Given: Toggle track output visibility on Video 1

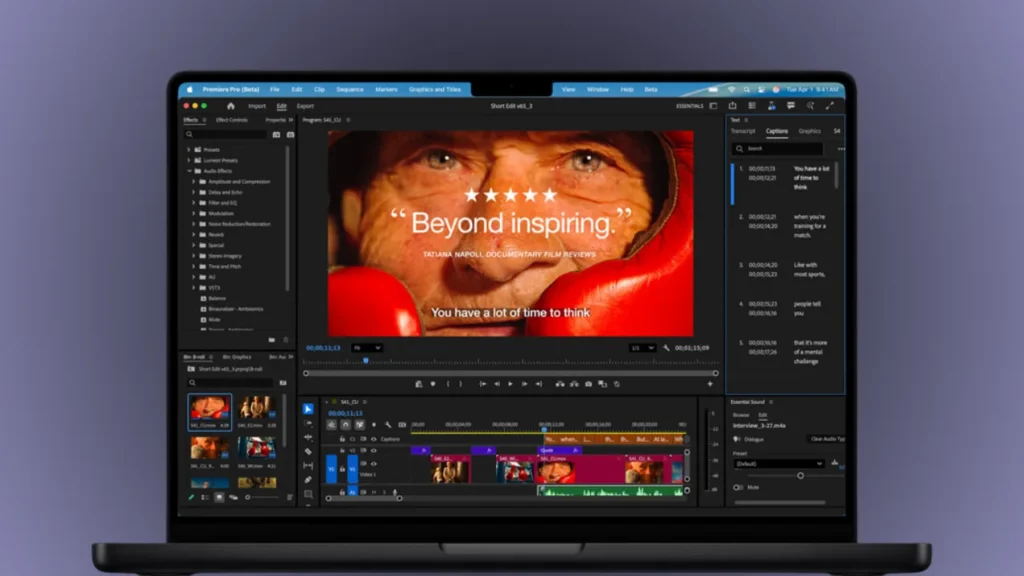Looking at the screenshot, I should point(373,463).
